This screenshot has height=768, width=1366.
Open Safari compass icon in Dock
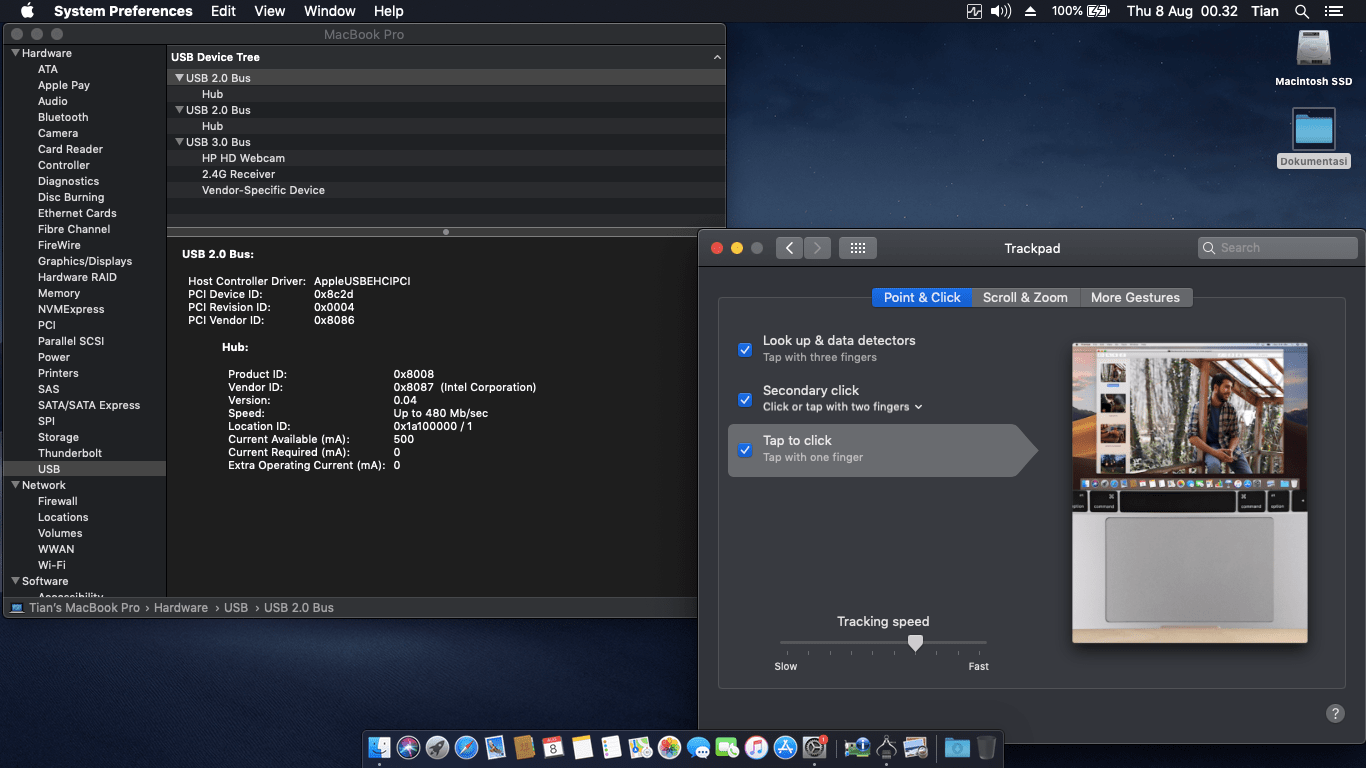coord(466,747)
